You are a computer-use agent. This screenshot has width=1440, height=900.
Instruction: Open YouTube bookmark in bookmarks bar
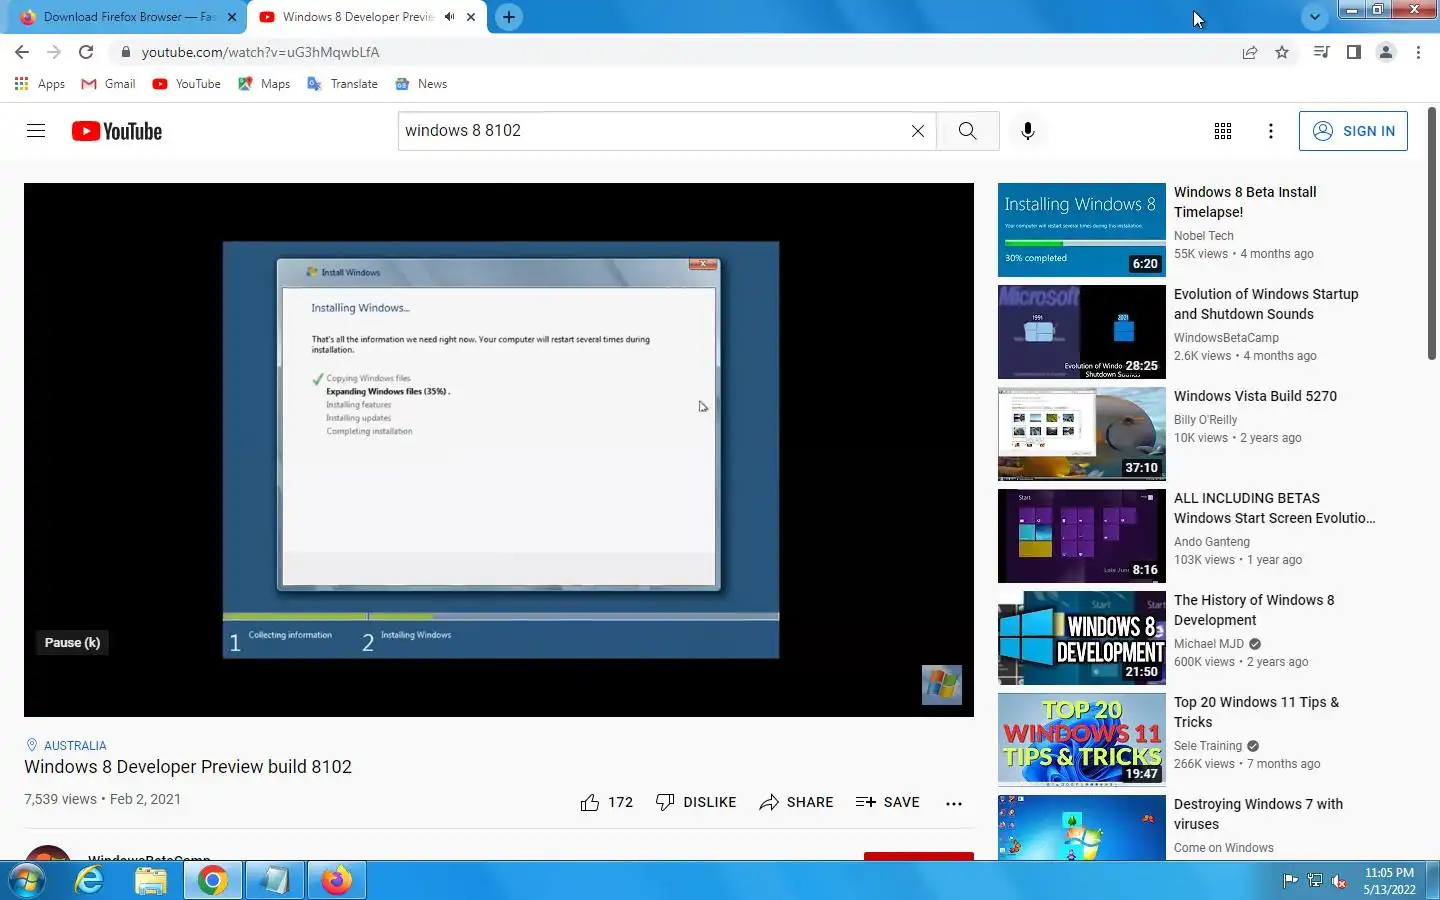point(186,84)
